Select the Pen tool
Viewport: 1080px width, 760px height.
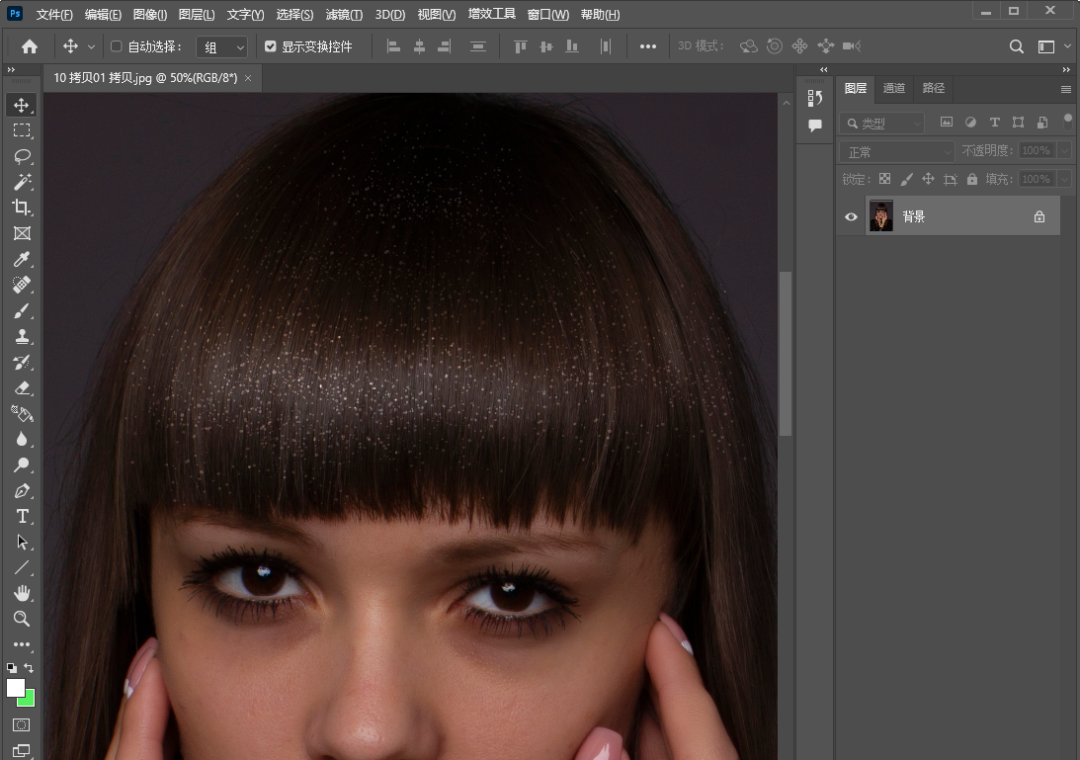click(x=22, y=491)
